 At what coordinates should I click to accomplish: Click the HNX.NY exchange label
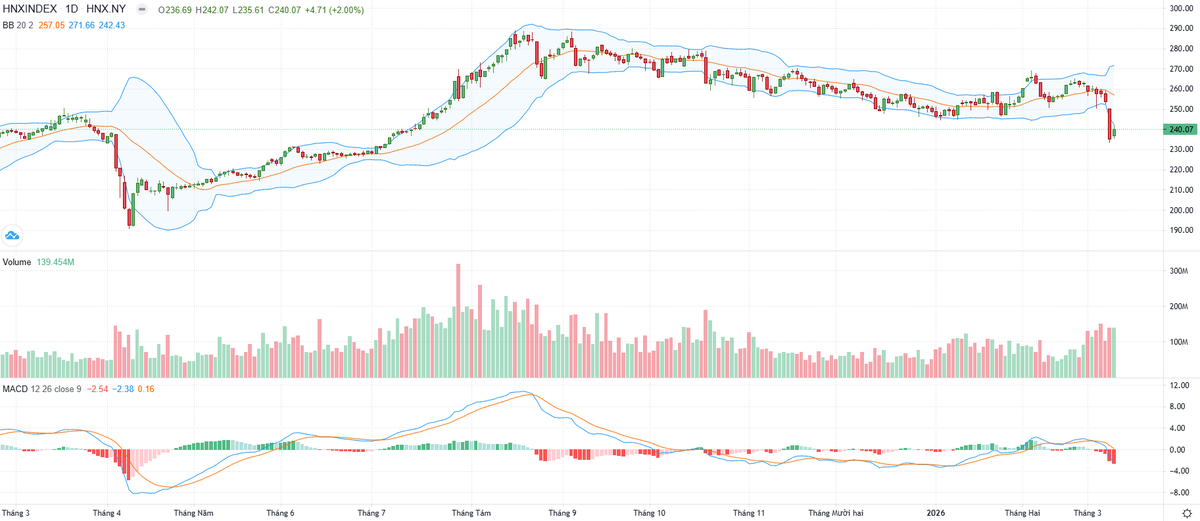(x=105, y=9)
